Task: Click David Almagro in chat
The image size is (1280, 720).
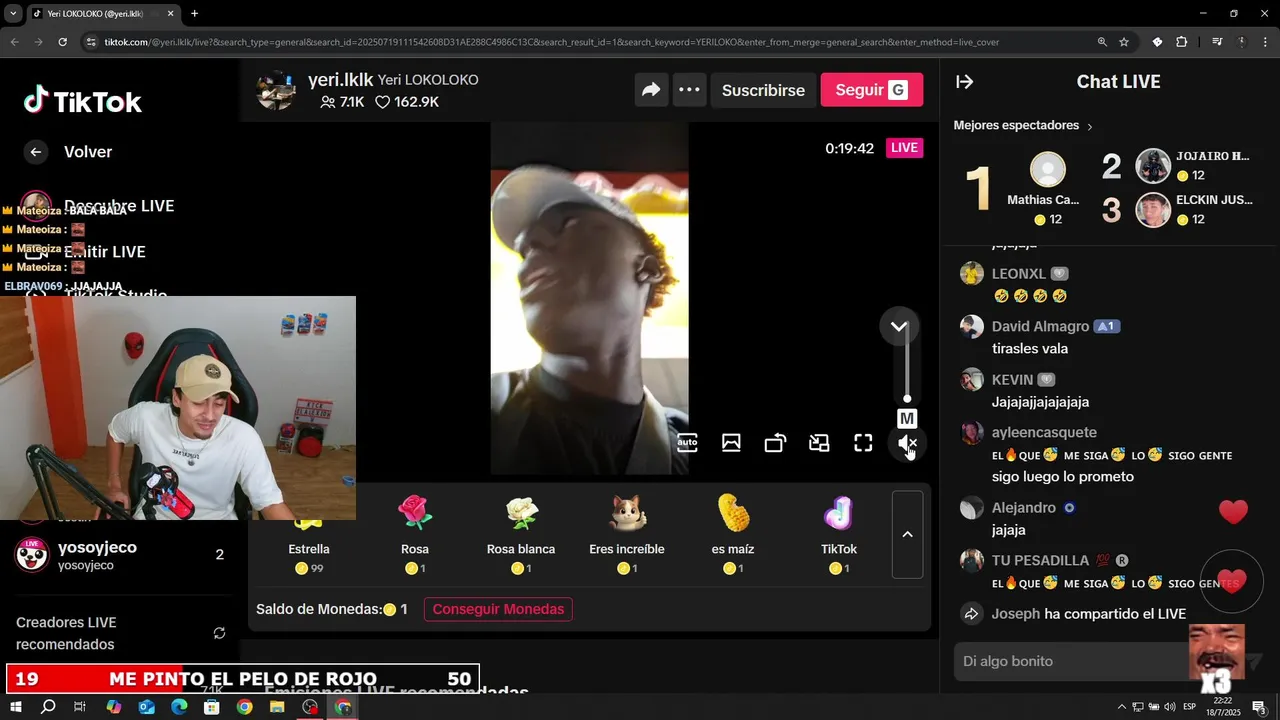Action: tap(1040, 327)
